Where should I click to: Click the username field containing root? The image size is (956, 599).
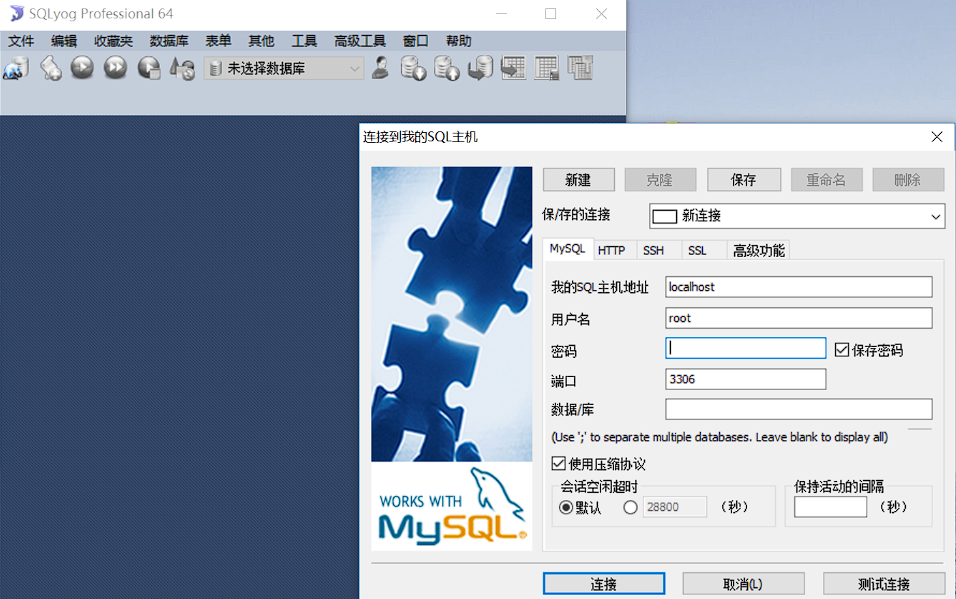[x=799, y=318]
